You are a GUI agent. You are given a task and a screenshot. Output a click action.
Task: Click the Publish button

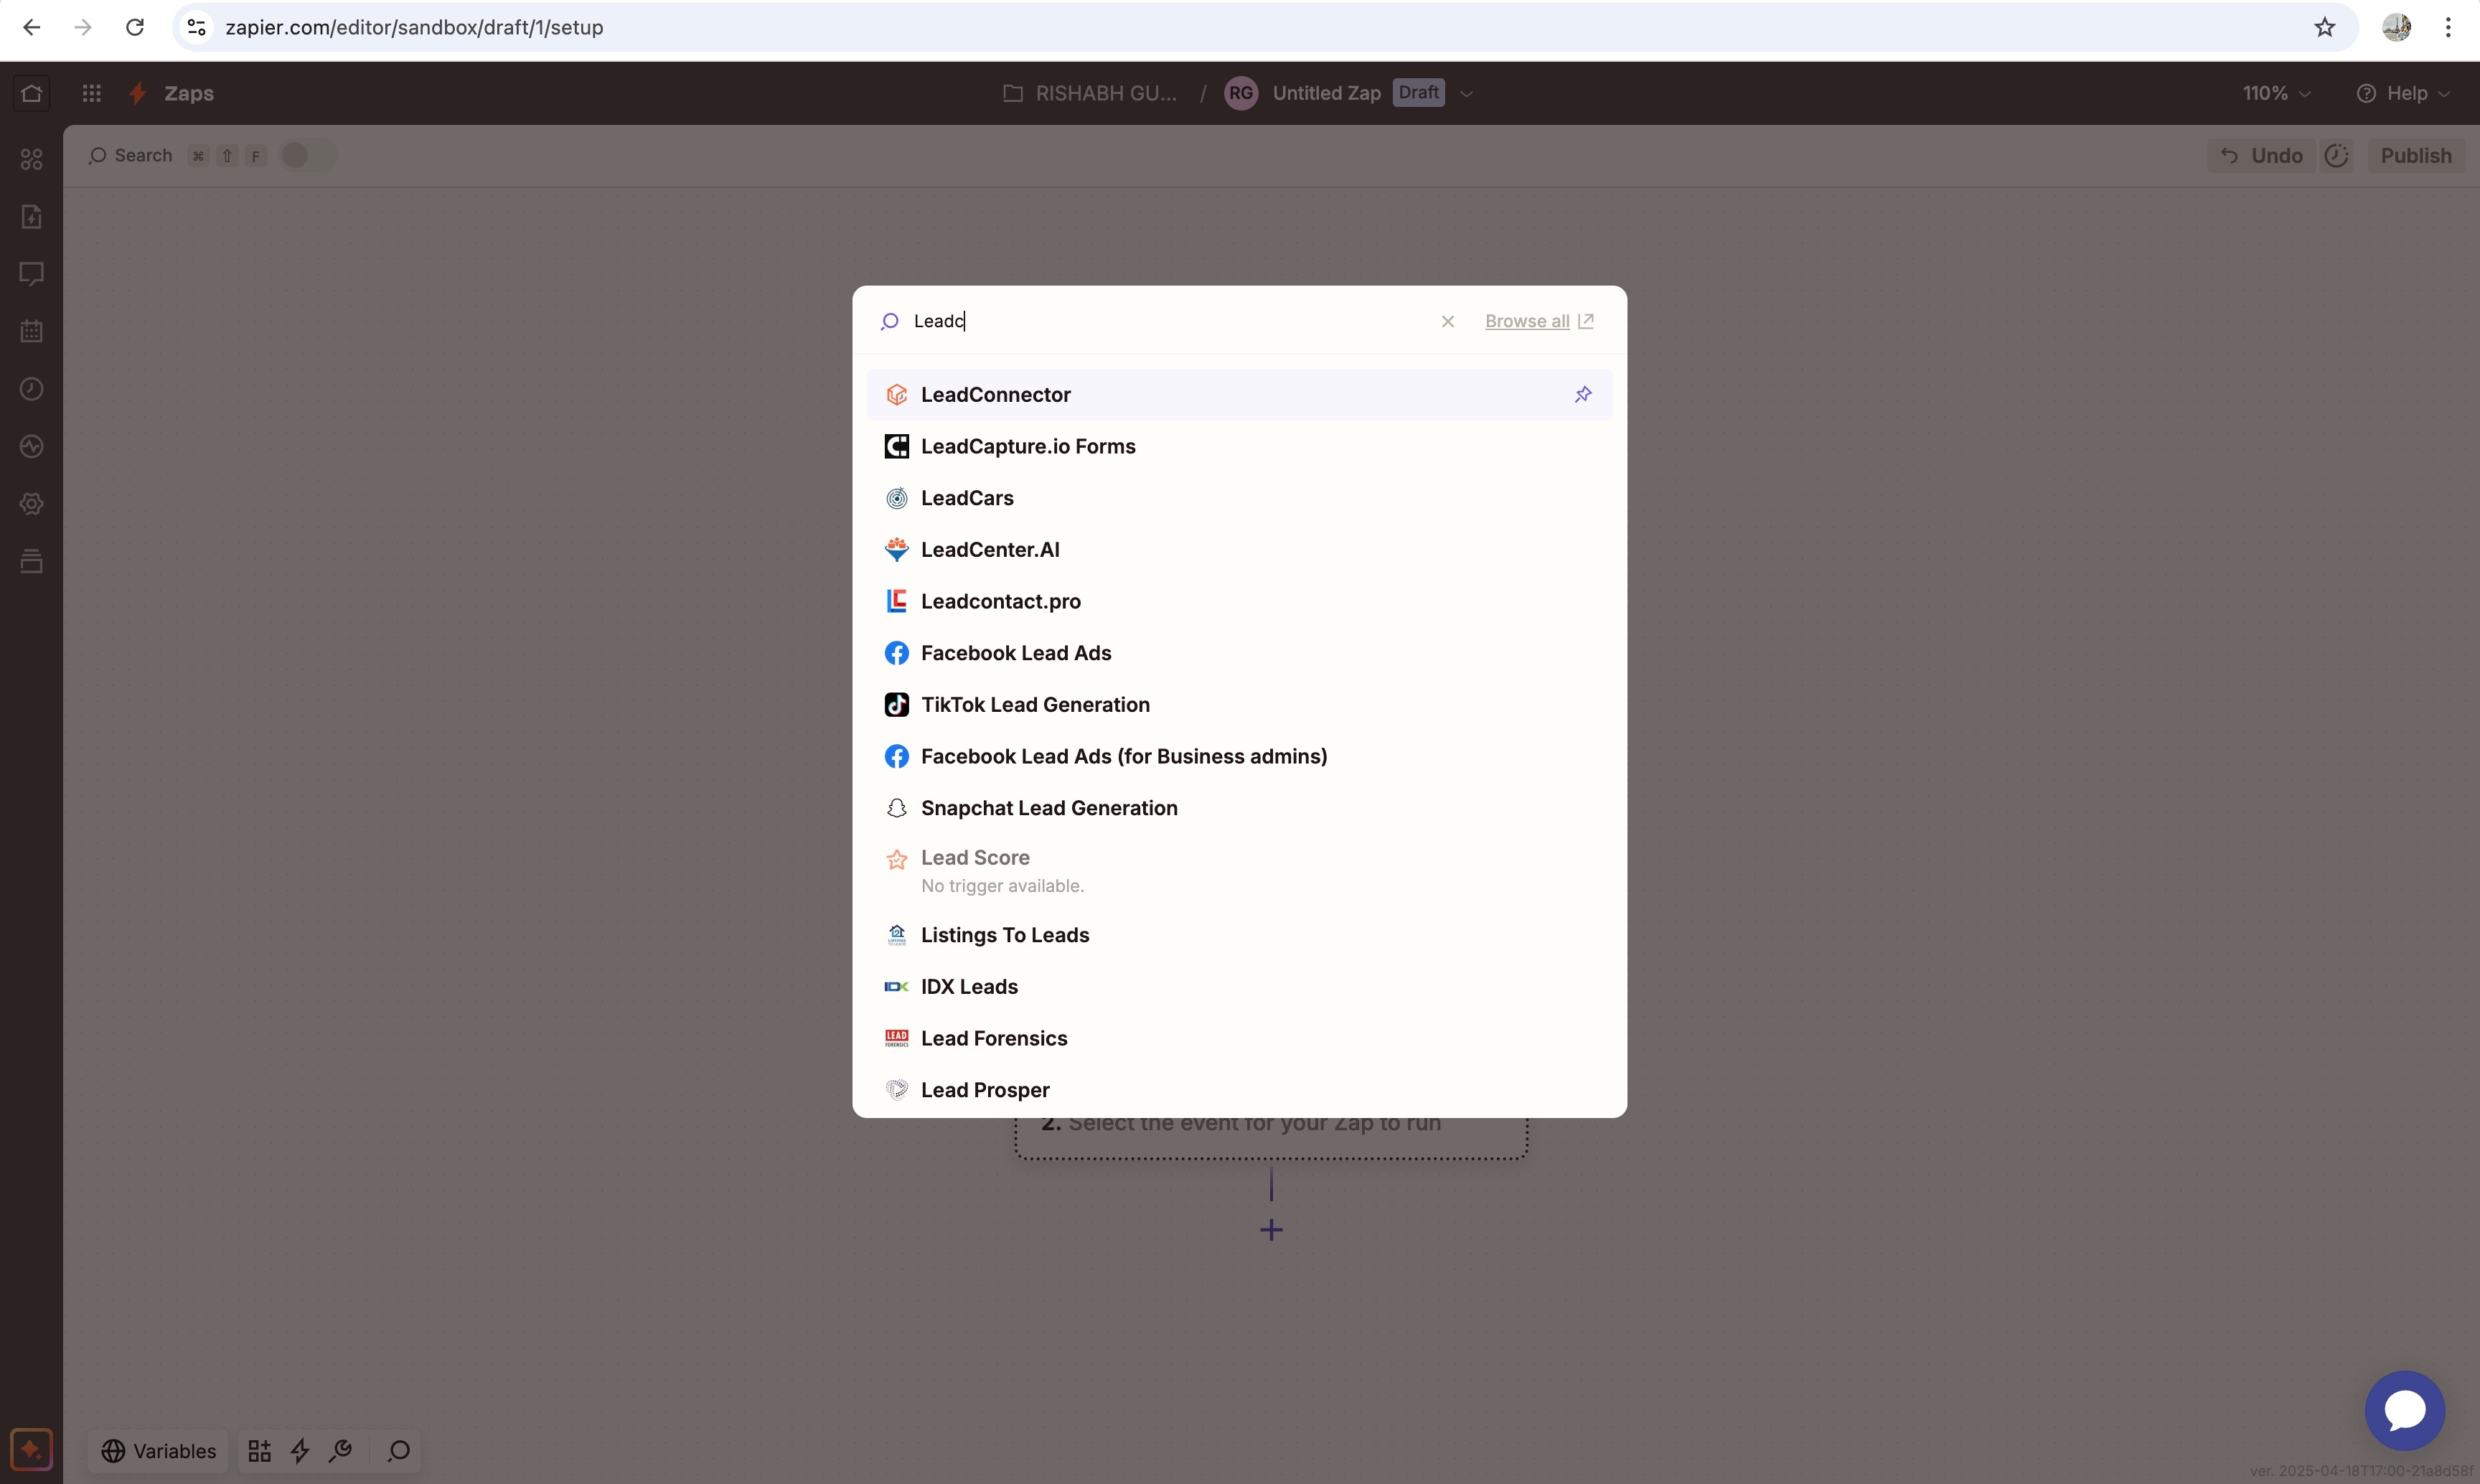2415,155
